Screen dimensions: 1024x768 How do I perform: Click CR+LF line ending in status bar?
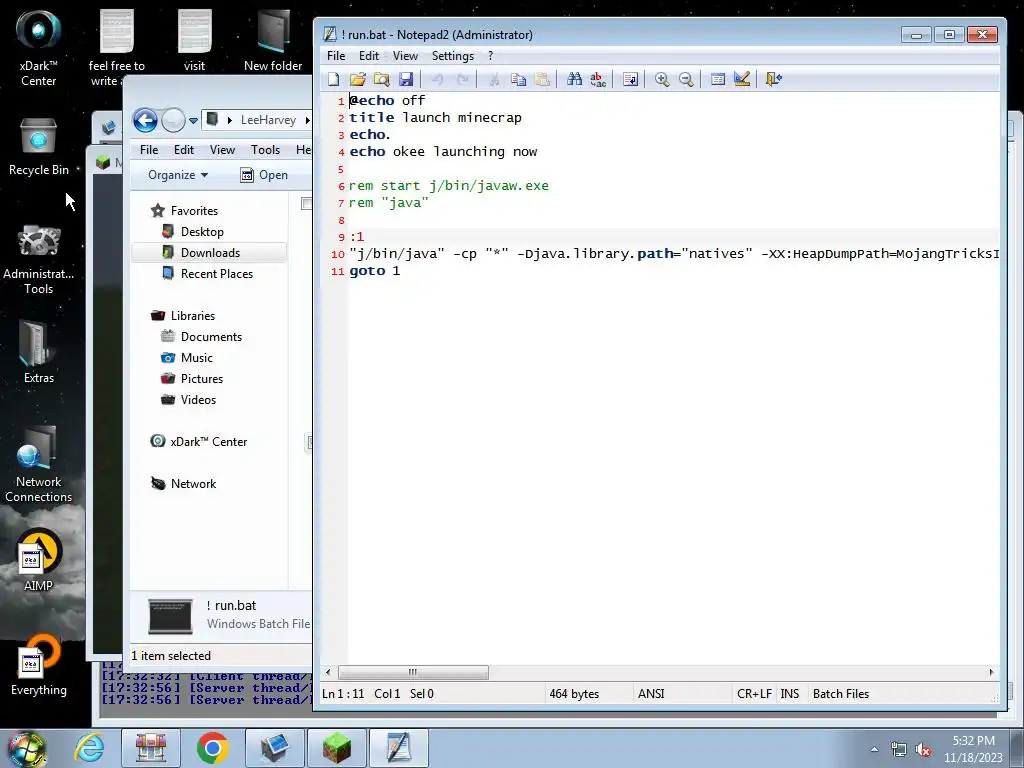tap(754, 694)
